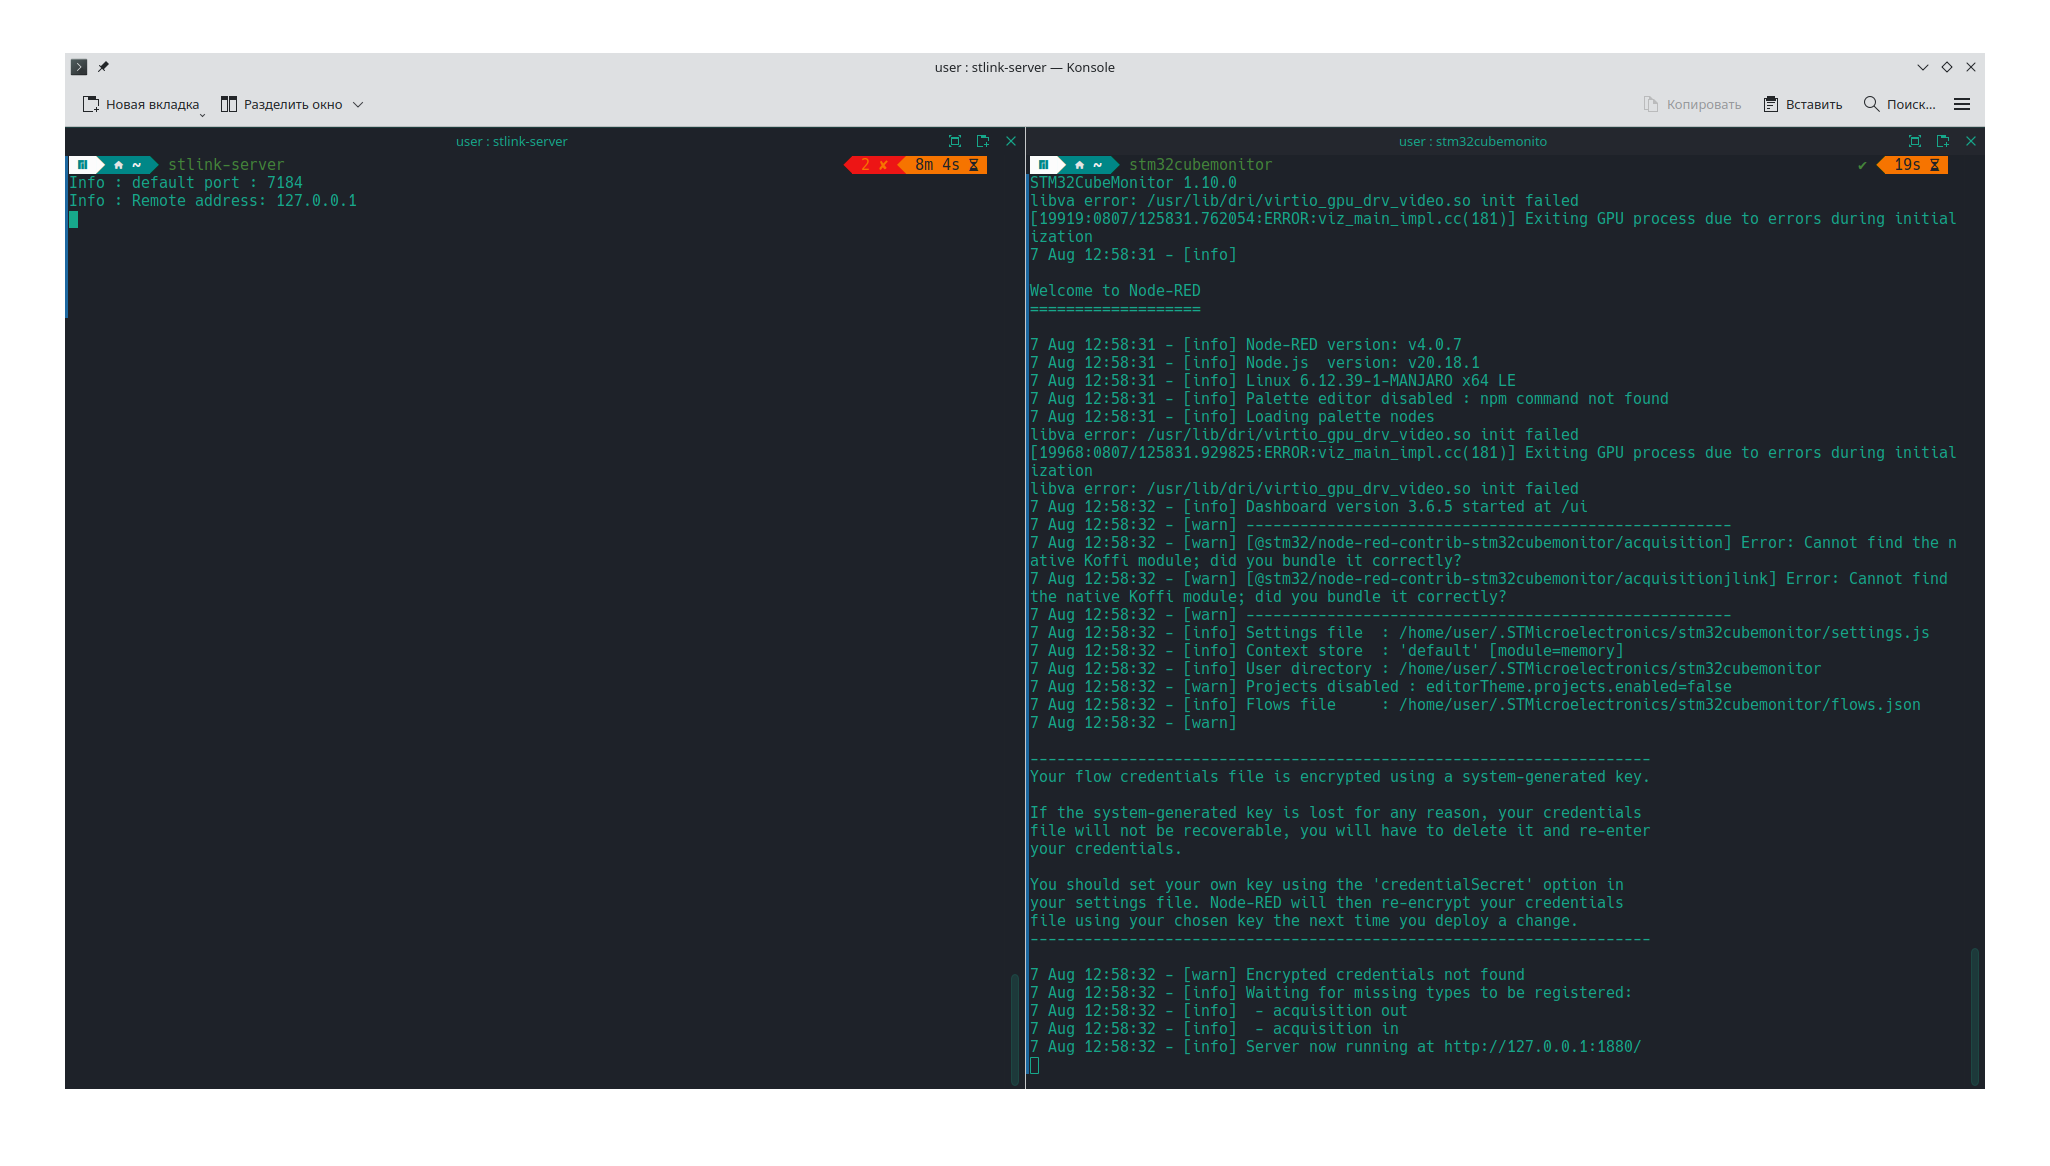Click the maximize-pane icon on stlink-server pane
Image resolution: width=2050 pixels, height=1166 pixels.
[x=955, y=141]
